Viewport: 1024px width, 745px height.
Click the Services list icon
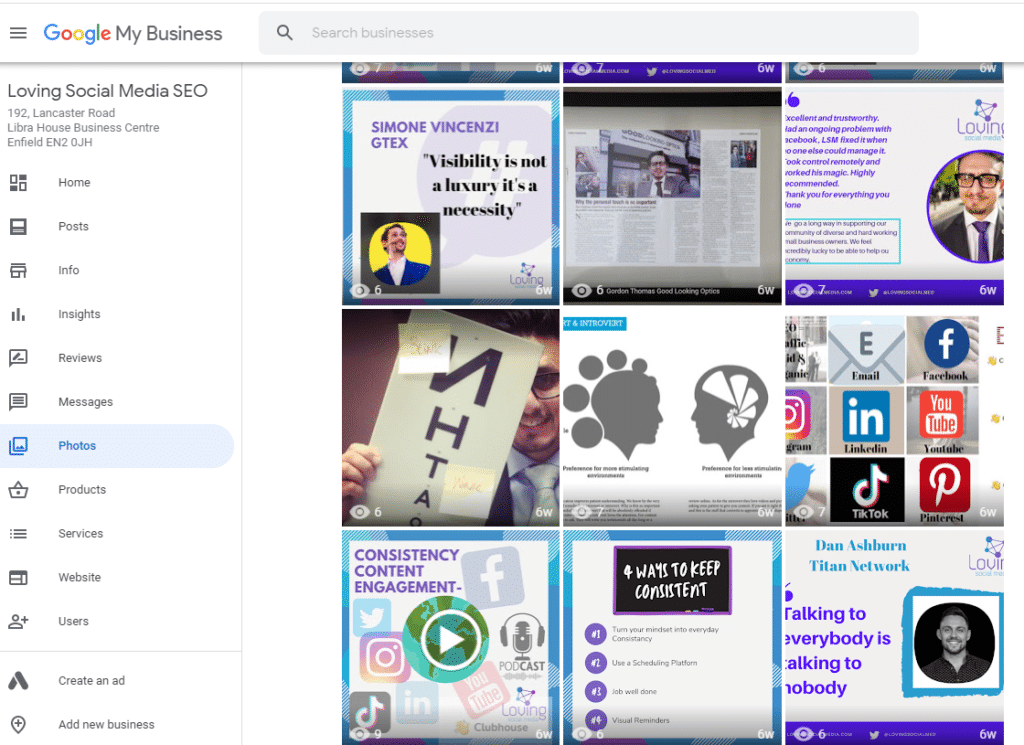click(x=18, y=533)
